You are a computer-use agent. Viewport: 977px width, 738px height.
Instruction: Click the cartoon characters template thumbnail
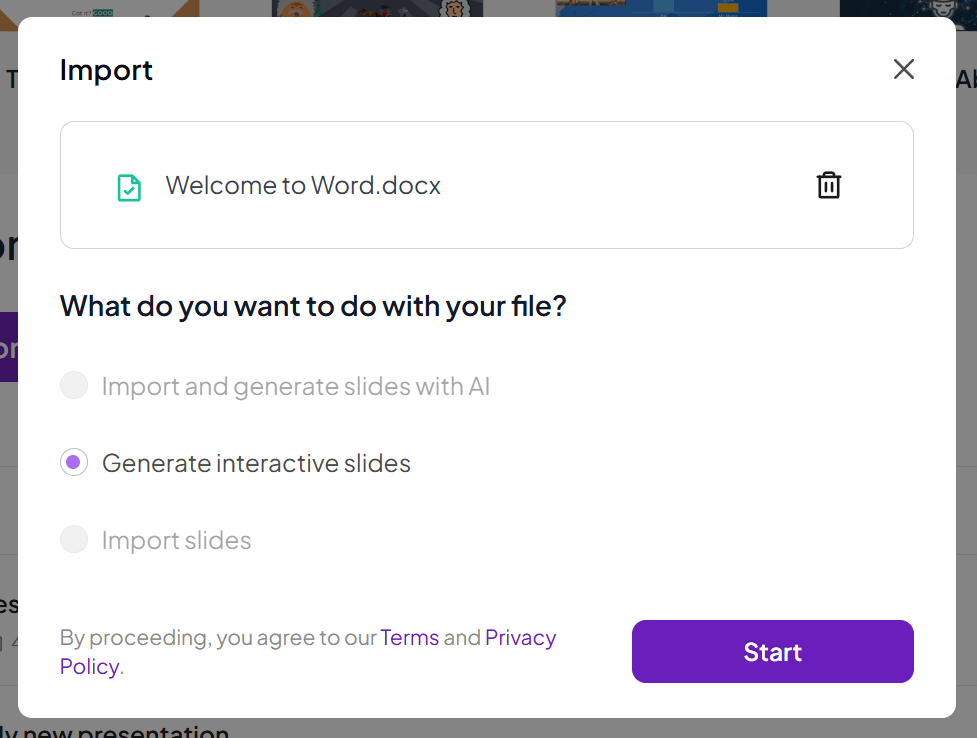pyautogui.click(x=377, y=8)
